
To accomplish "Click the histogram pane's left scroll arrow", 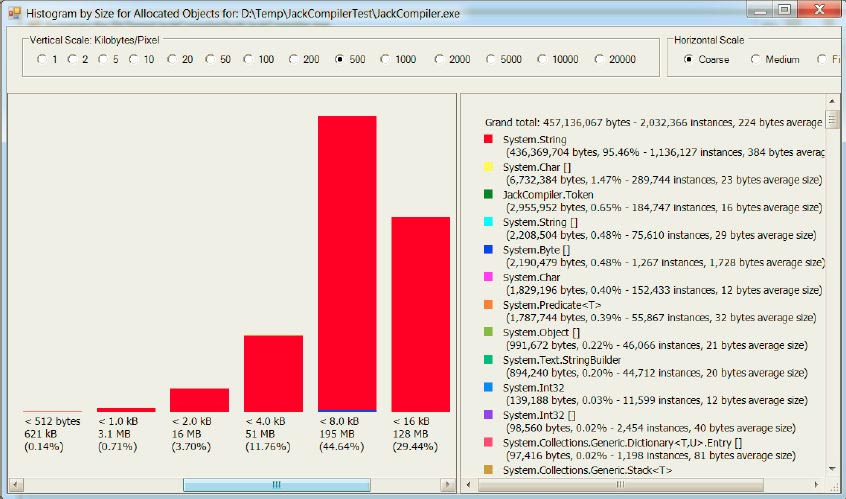I will click(x=16, y=484).
